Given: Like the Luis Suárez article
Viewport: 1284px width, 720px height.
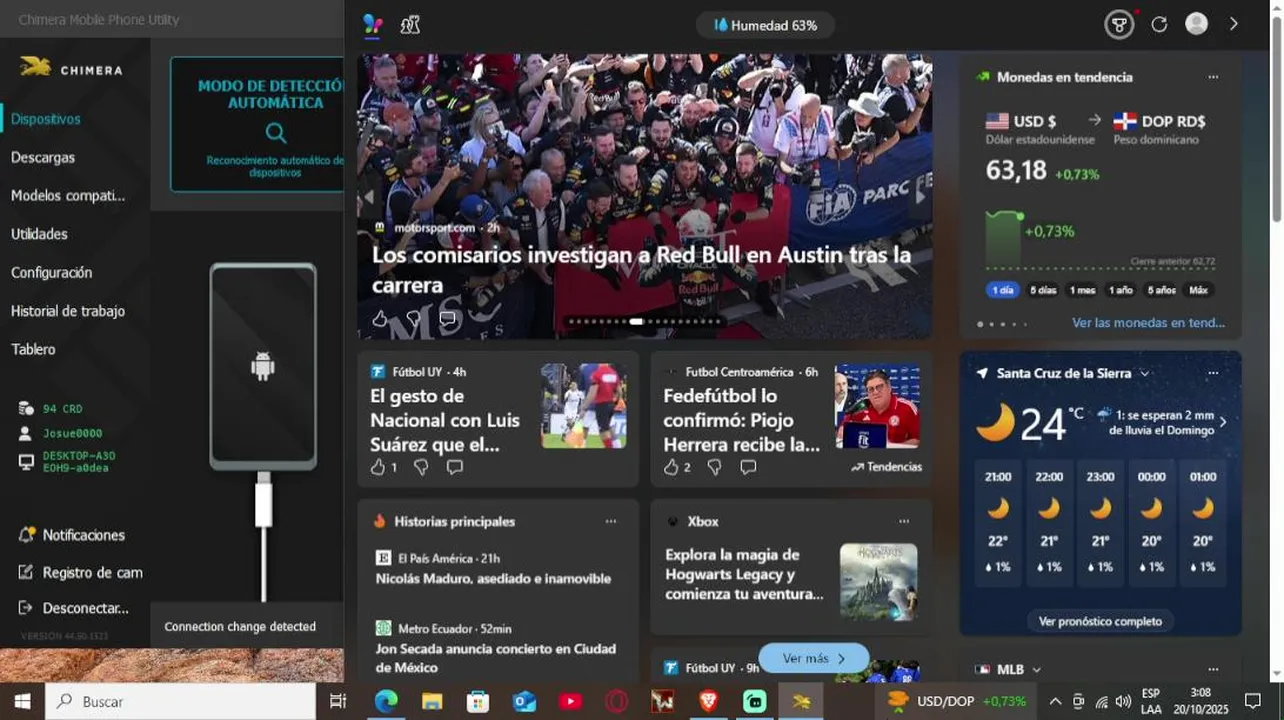Looking at the screenshot, I should coord(378,467).
